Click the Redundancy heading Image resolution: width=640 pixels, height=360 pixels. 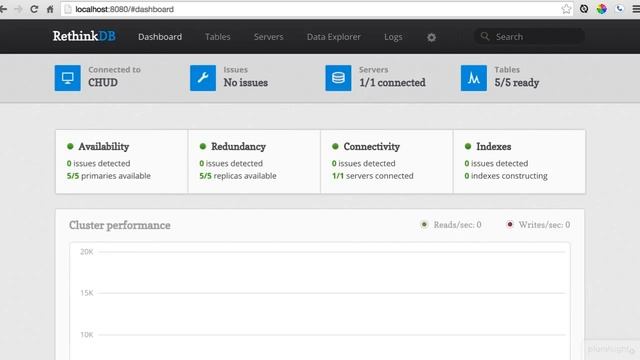click(x=238, y=146)
